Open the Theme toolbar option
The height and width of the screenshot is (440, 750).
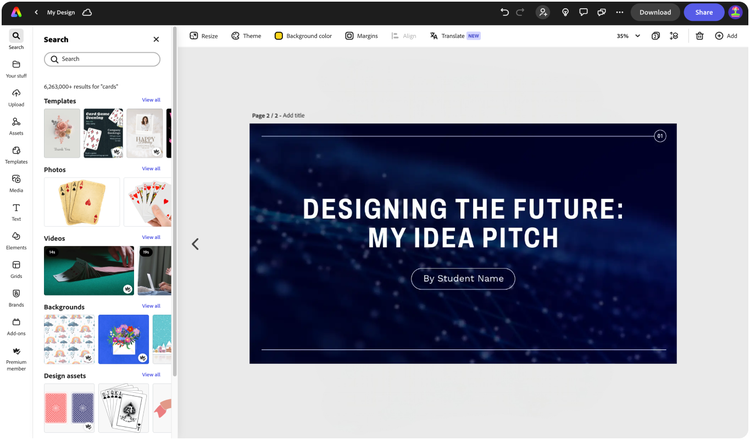pyautogui.click(x=246, y=36)
